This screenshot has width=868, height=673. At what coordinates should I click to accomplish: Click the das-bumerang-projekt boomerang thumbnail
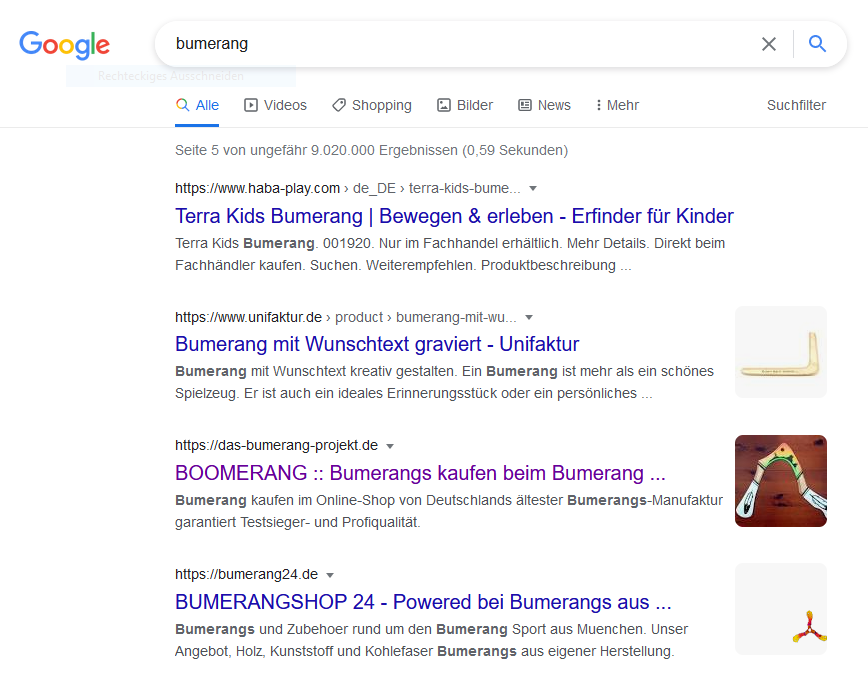coord(781,481)
